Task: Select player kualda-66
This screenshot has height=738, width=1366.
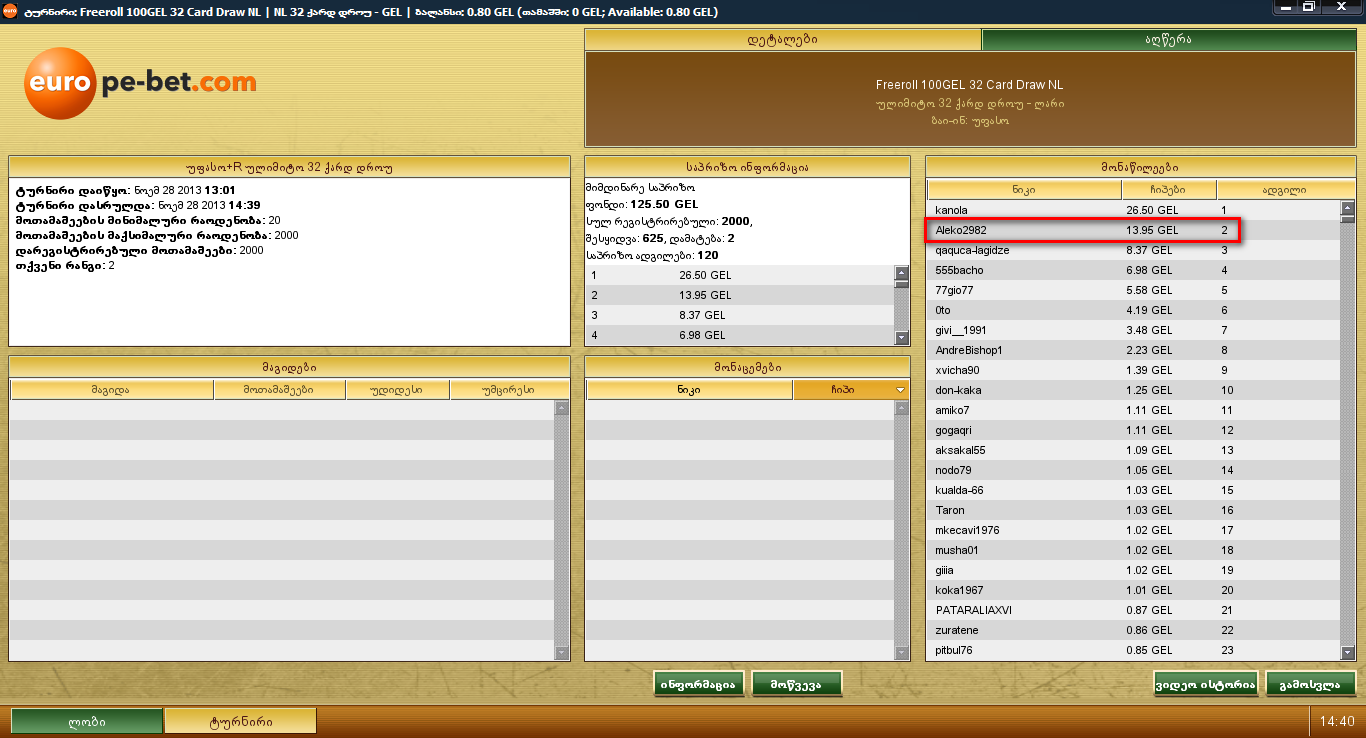Action: (1133, 490)
